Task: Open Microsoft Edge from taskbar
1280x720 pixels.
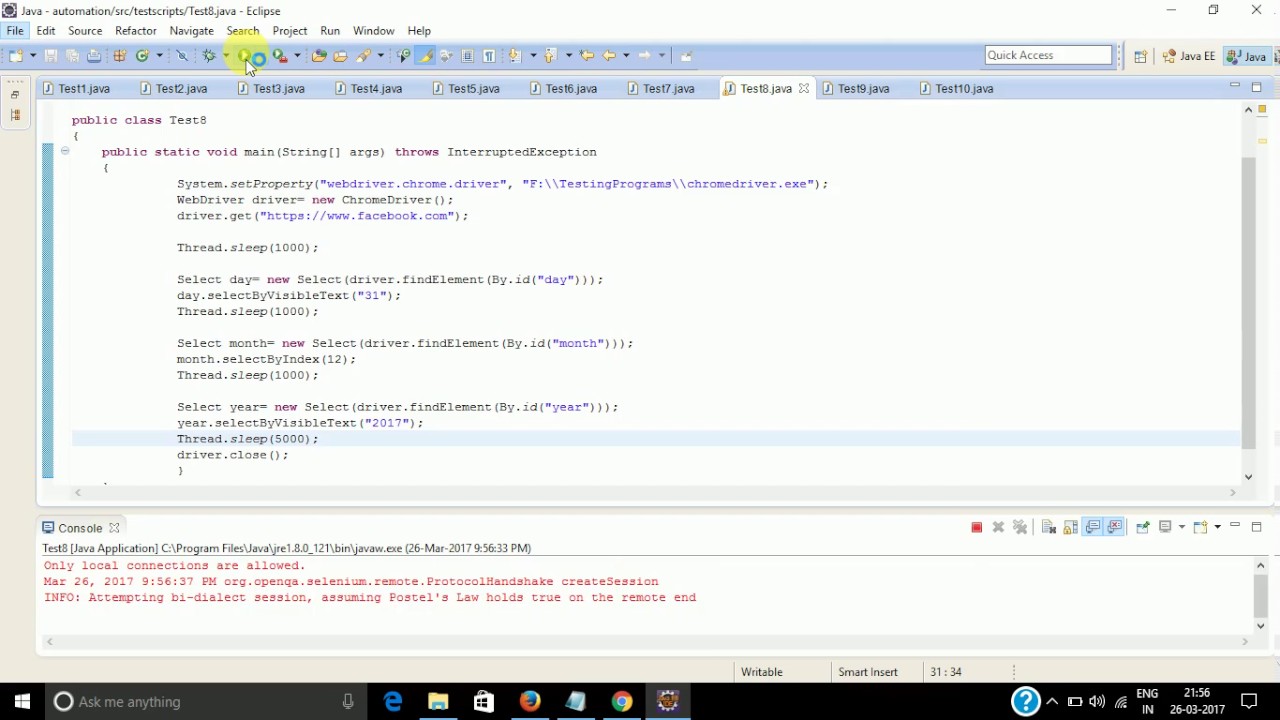Action: click(x=393, y=702)
